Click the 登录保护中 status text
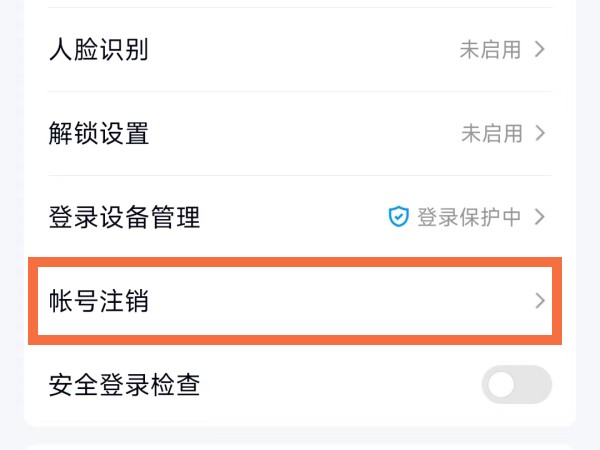600x450 pixels. (x=468, y=217)
